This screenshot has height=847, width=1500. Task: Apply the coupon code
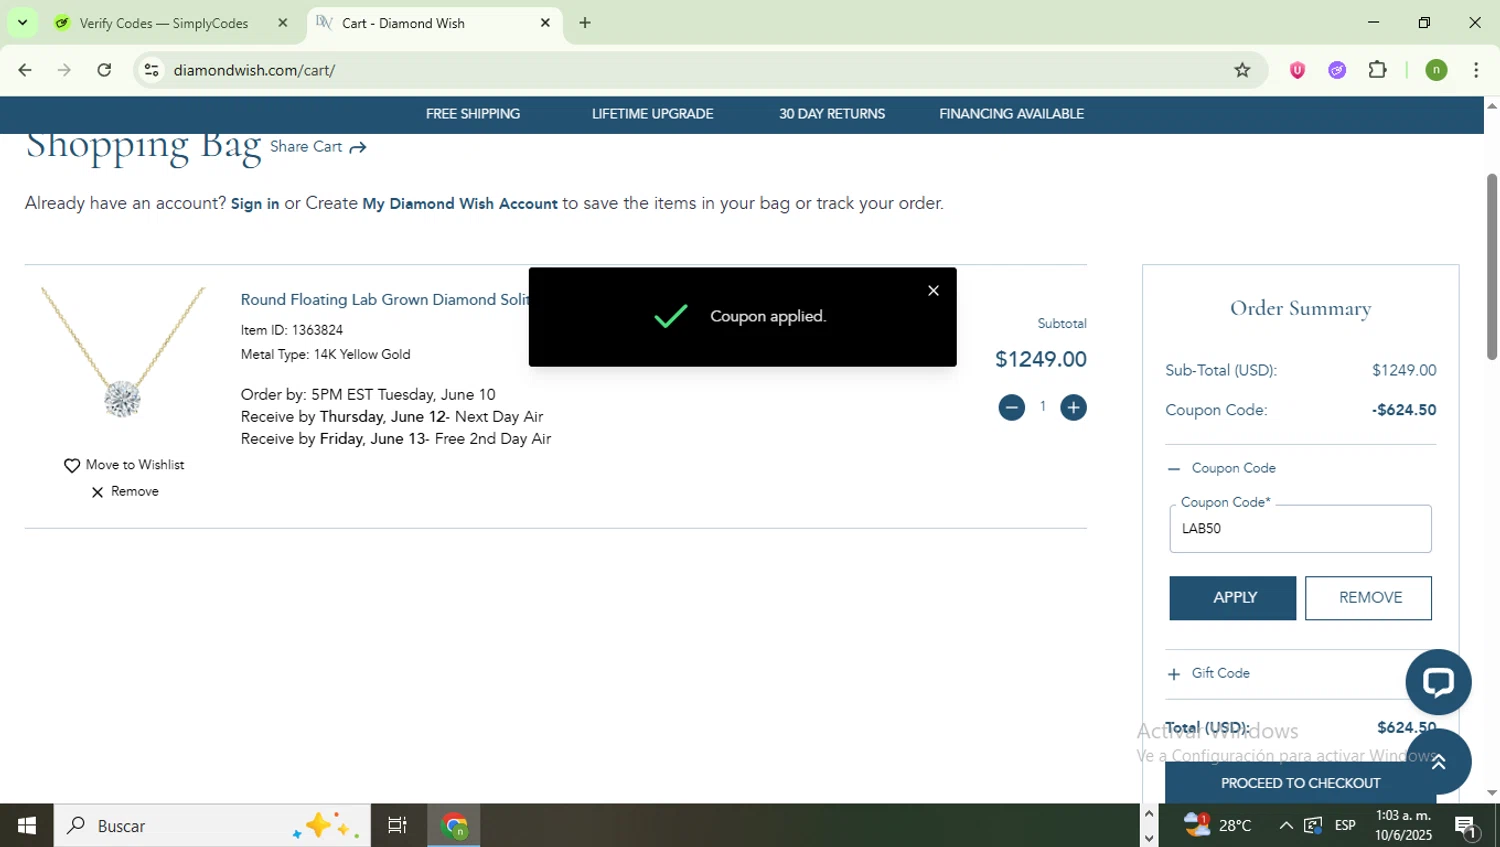(x=1232, y=598)
